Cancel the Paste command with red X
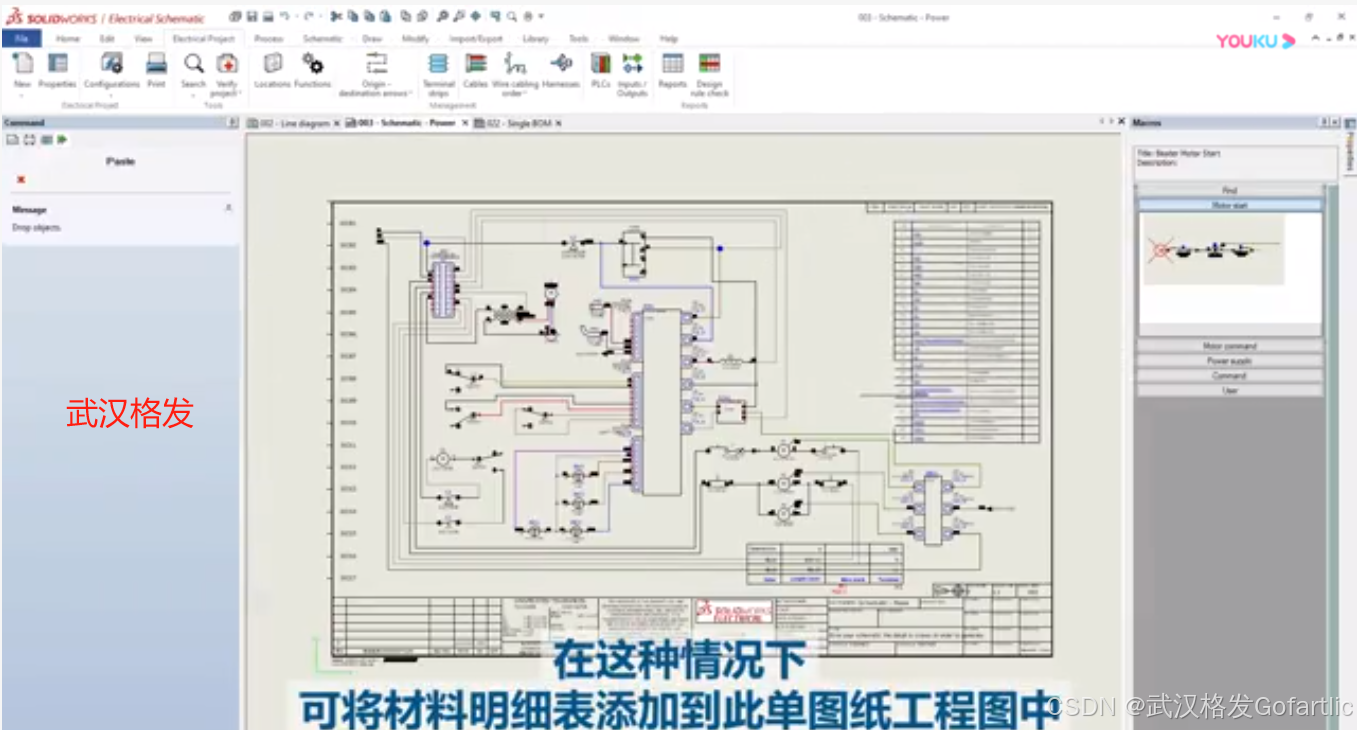This screenshot has width=1357, height=730. (19, 180)
